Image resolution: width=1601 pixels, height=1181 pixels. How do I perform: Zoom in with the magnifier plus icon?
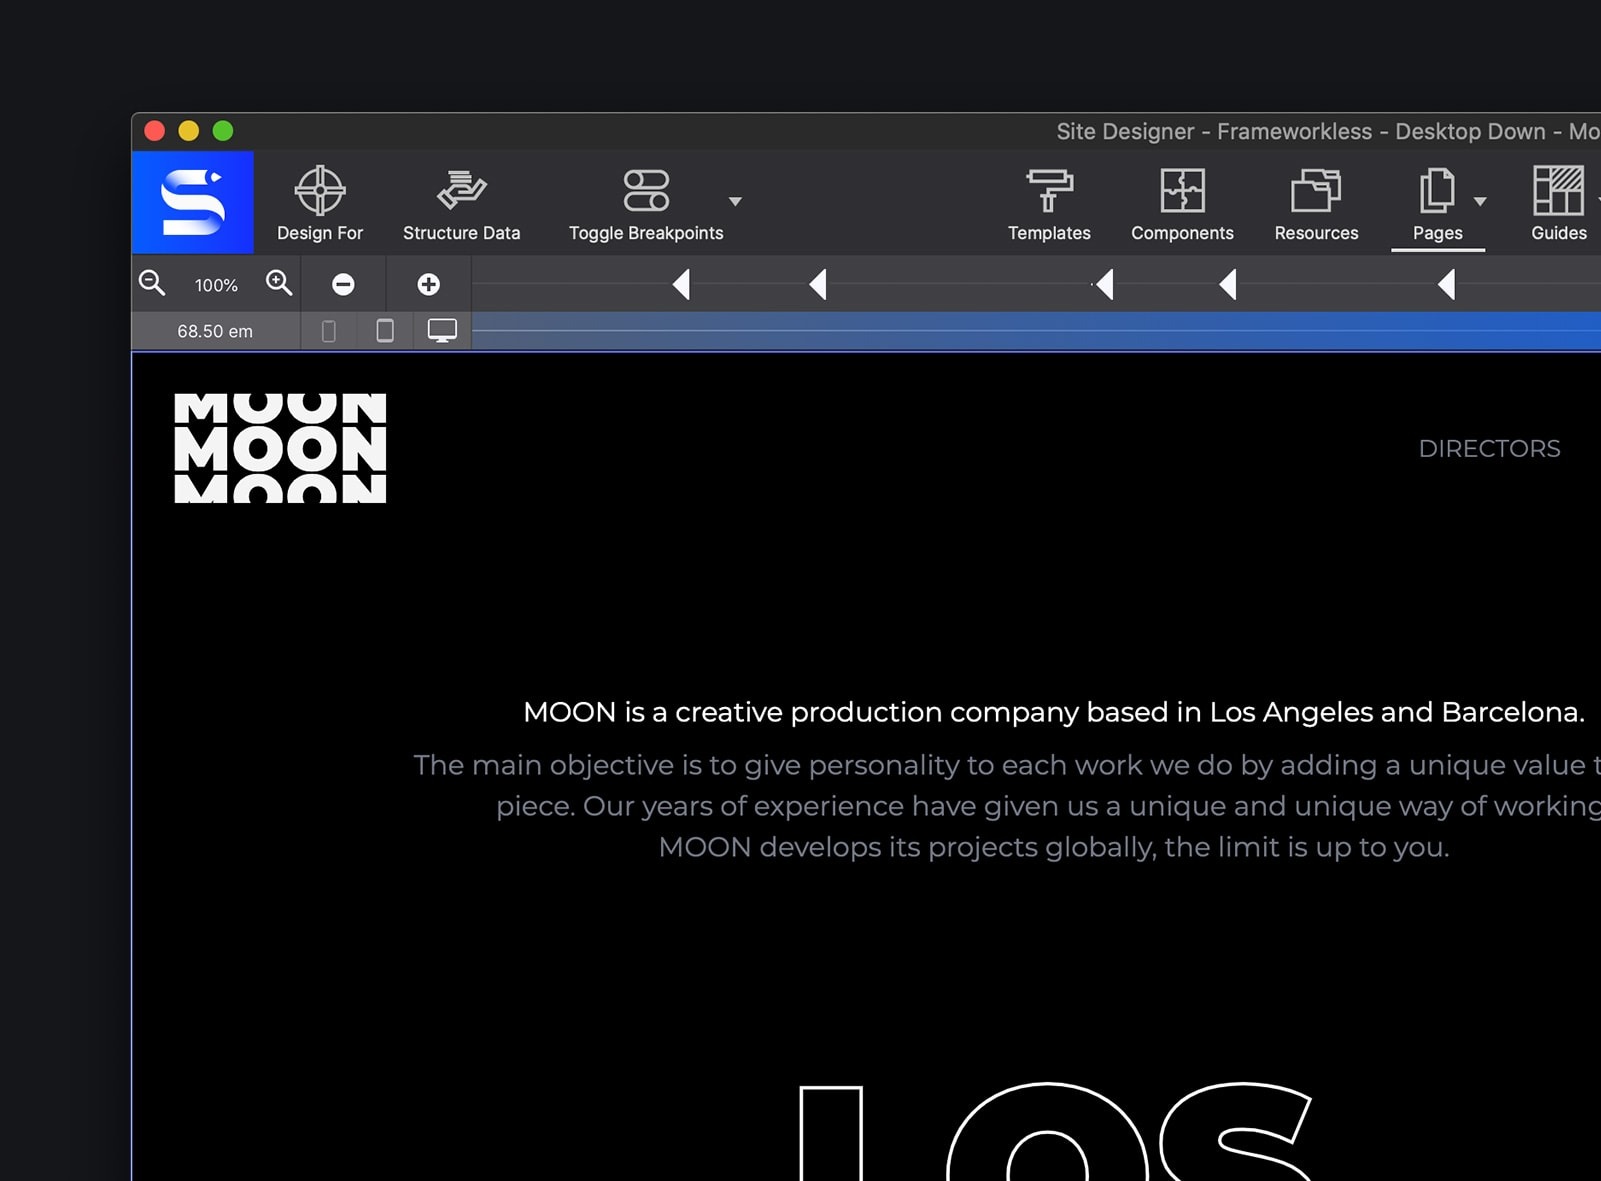point(279,283)
